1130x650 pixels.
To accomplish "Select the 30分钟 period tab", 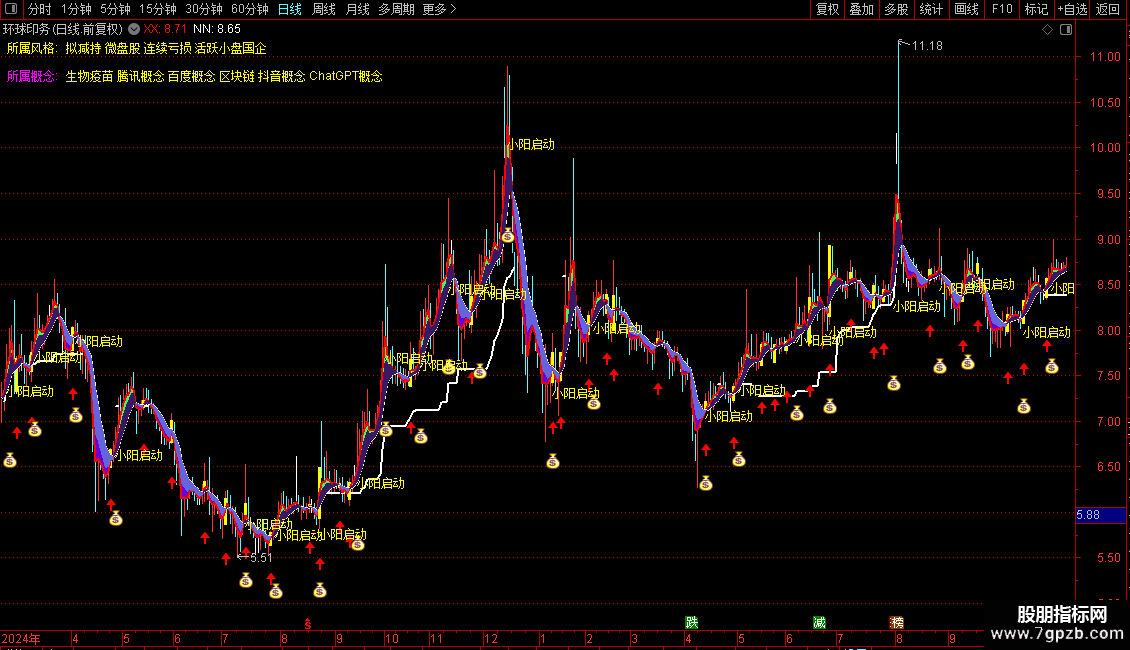I will [204, 9].
